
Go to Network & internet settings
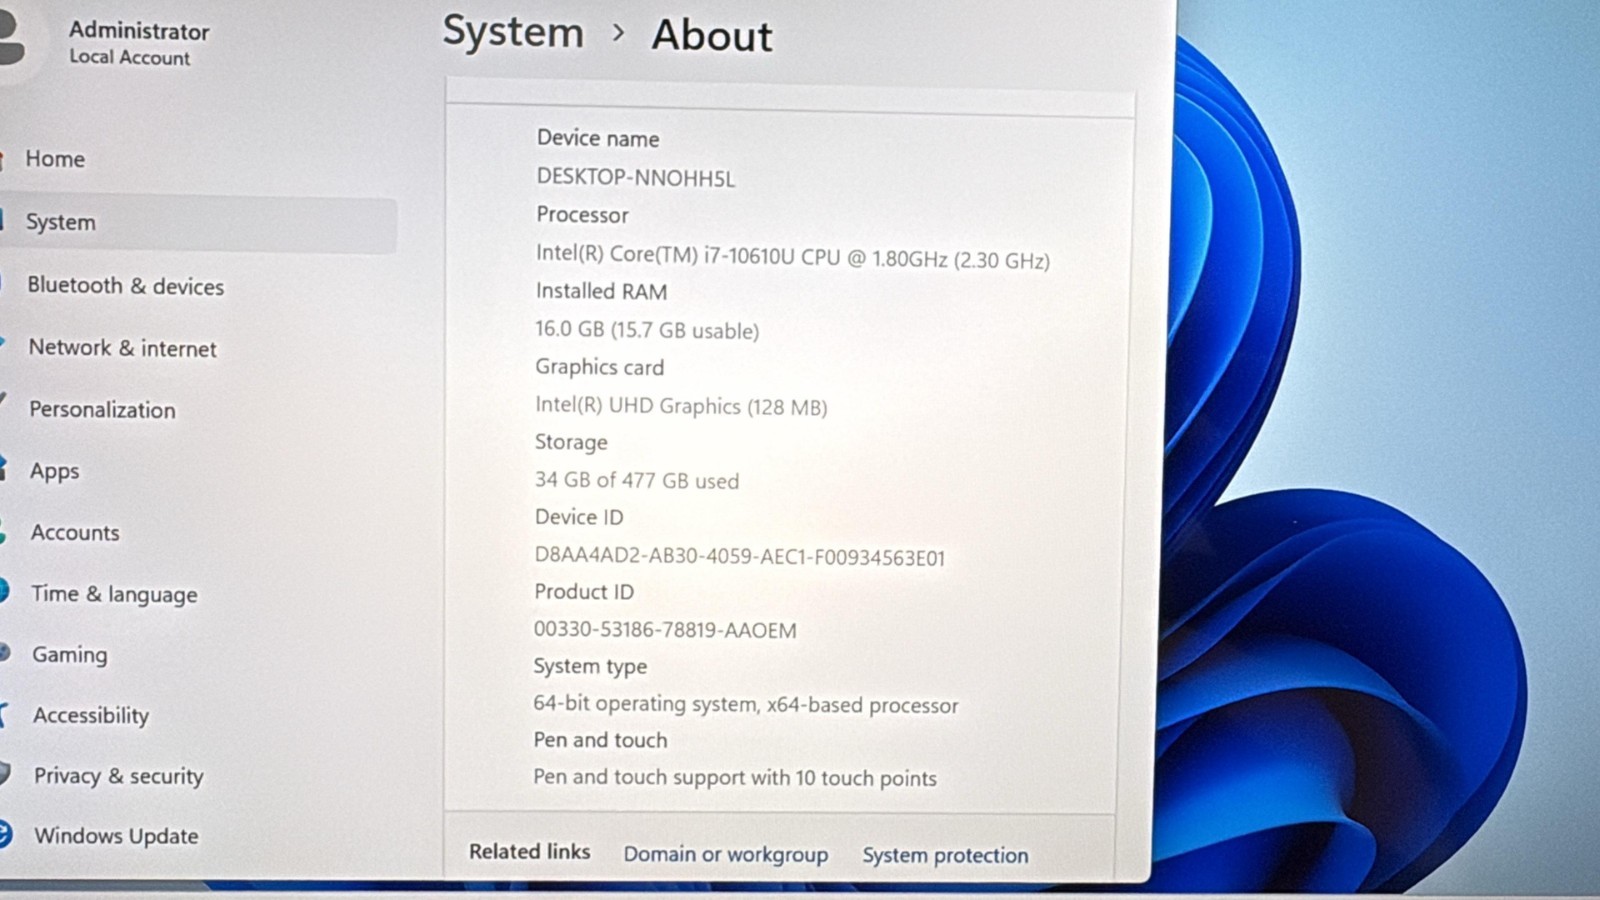pyautogui.click(x=122, y=348)
